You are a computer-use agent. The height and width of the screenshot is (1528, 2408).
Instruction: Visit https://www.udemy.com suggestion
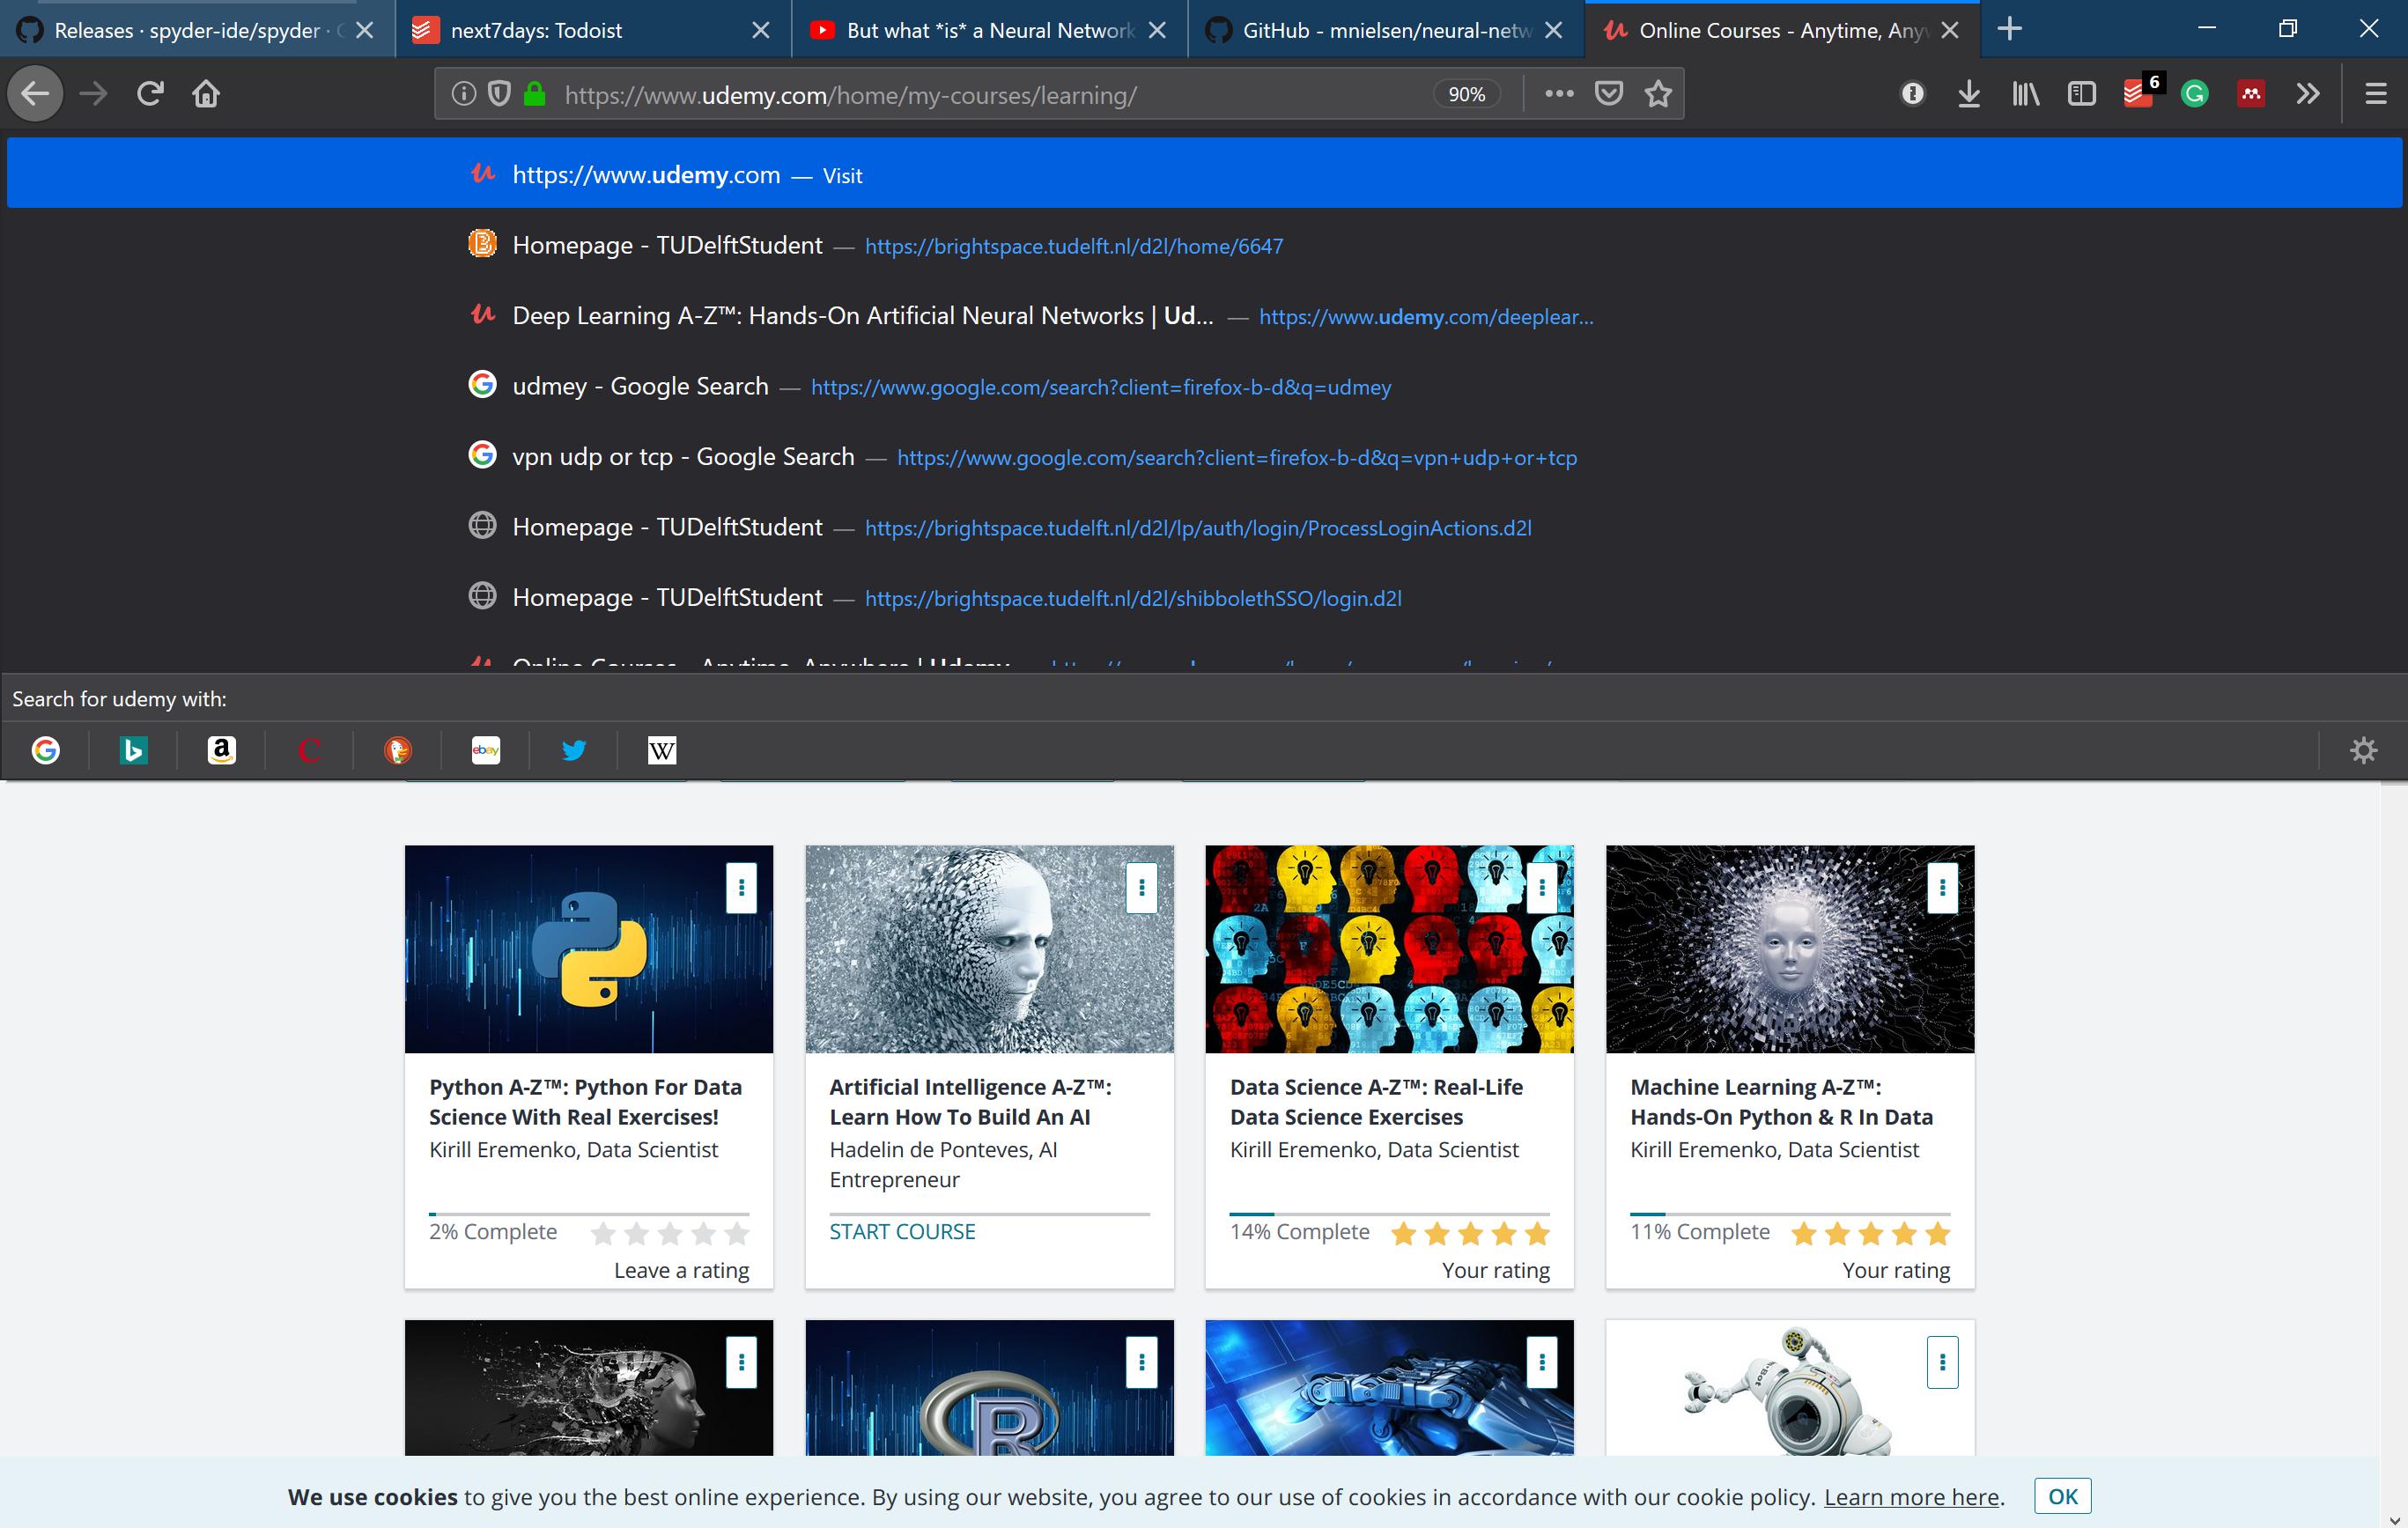pyautogui.click(x=1204, y=174)
